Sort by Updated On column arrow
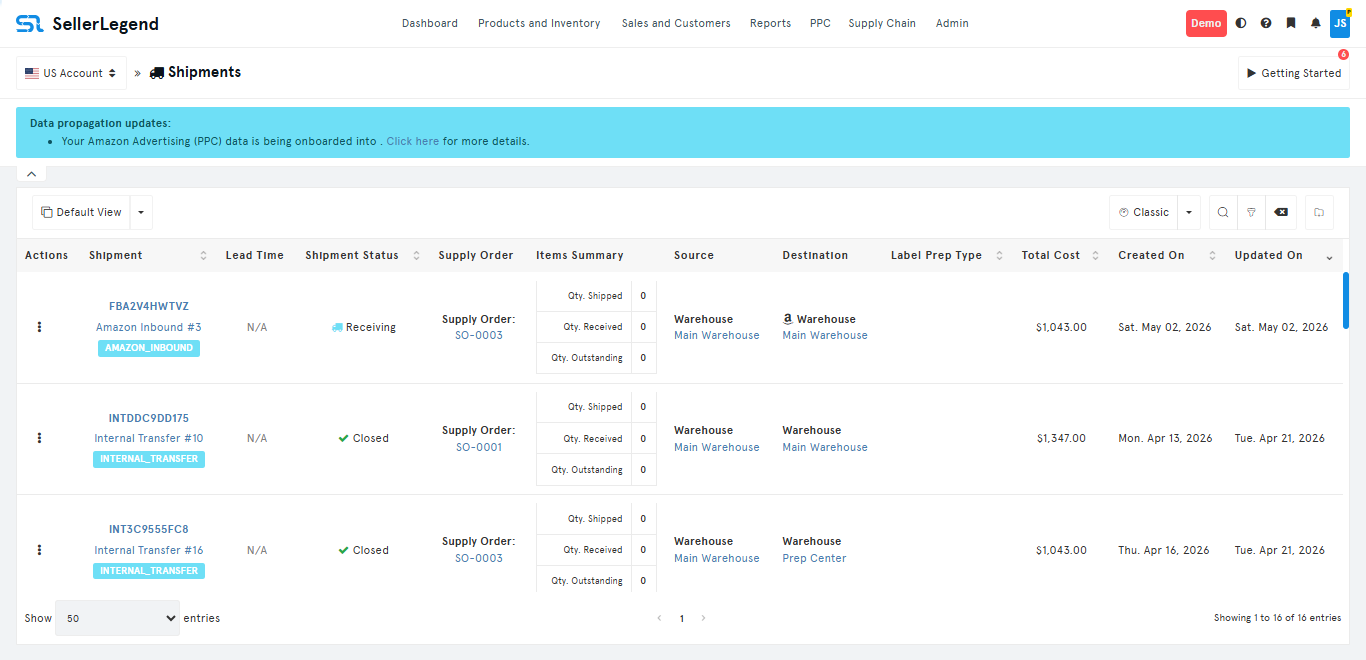The height and width of the screenshot is (660, 1366). (1329, 258)
